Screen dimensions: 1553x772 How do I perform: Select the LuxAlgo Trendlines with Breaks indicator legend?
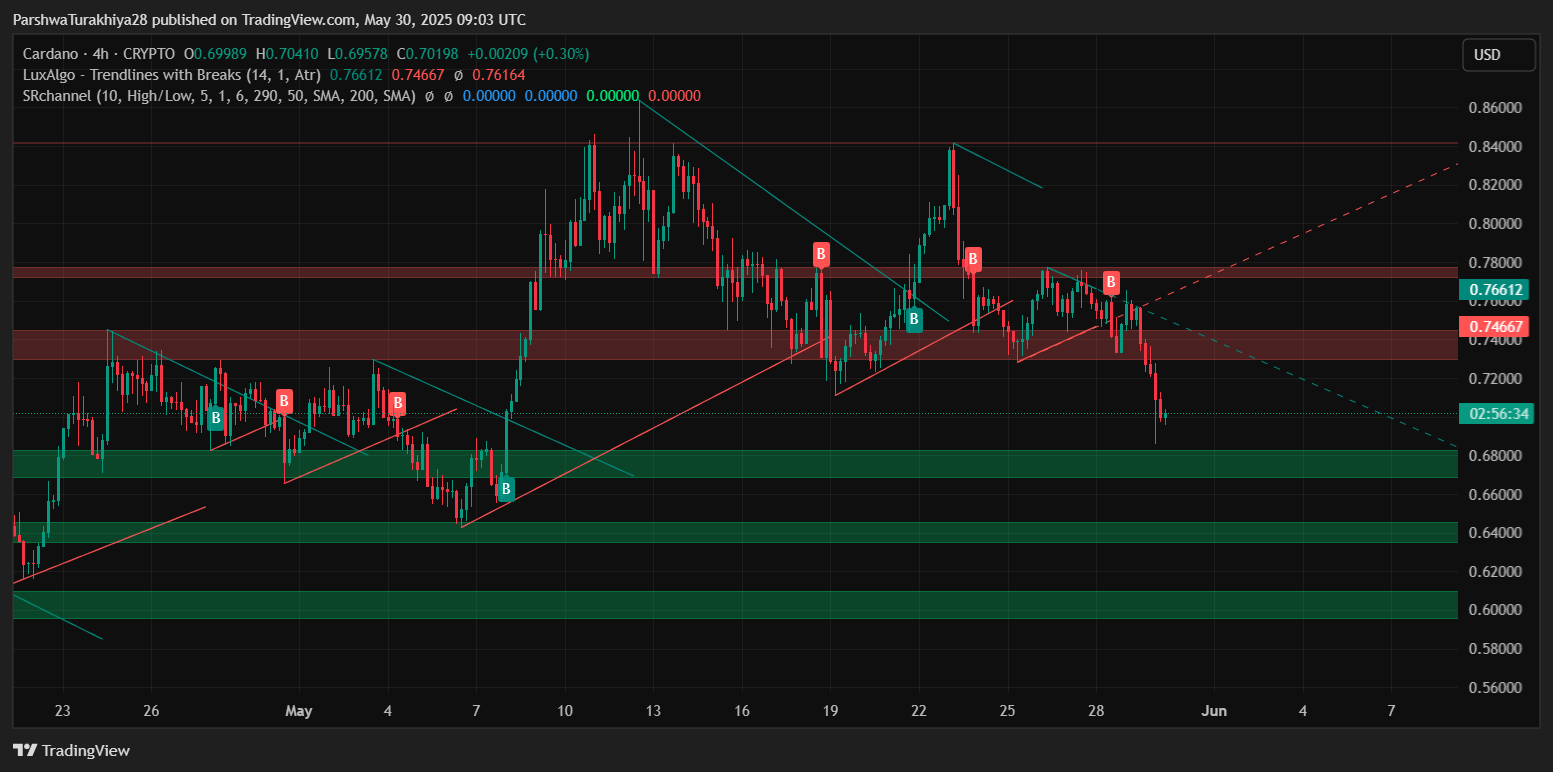[x=172, y=75]
